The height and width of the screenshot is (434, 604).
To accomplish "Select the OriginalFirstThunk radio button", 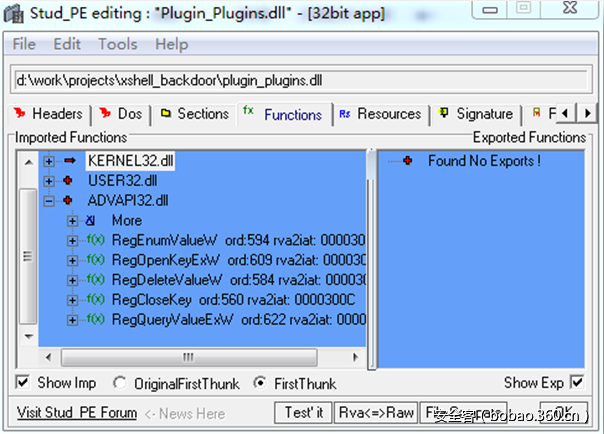I will click(x=120, y=383).
